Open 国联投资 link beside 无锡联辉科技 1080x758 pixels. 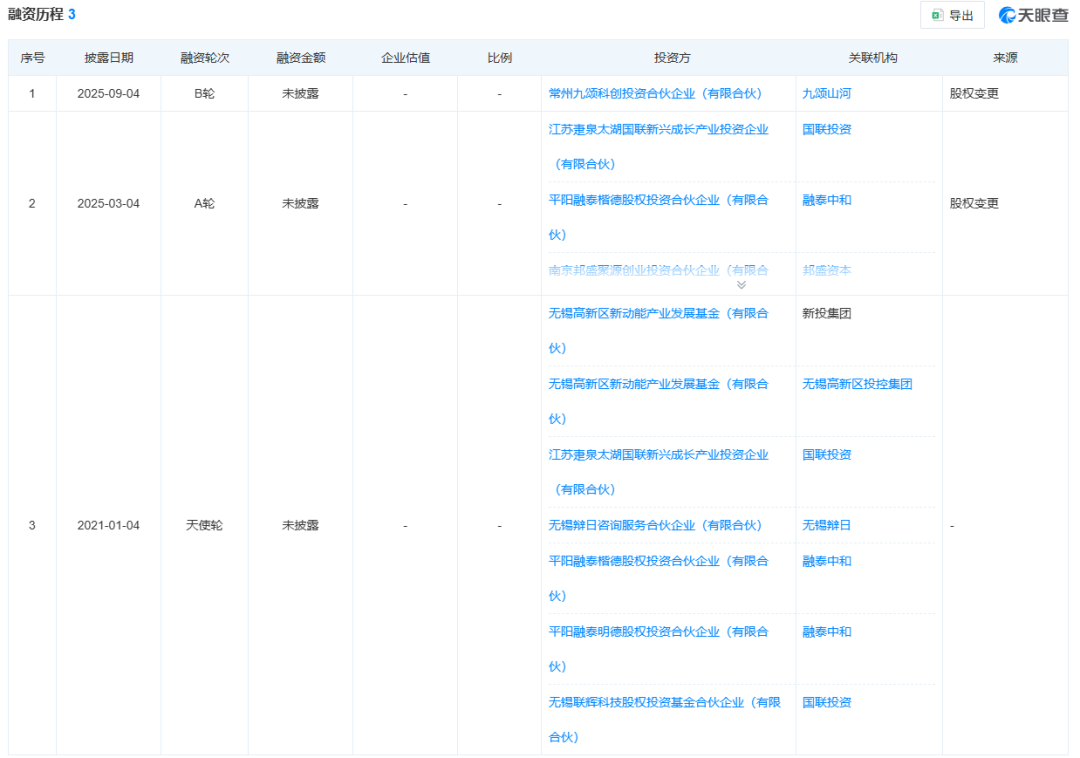pyautogui.click(x=827, y=703)
